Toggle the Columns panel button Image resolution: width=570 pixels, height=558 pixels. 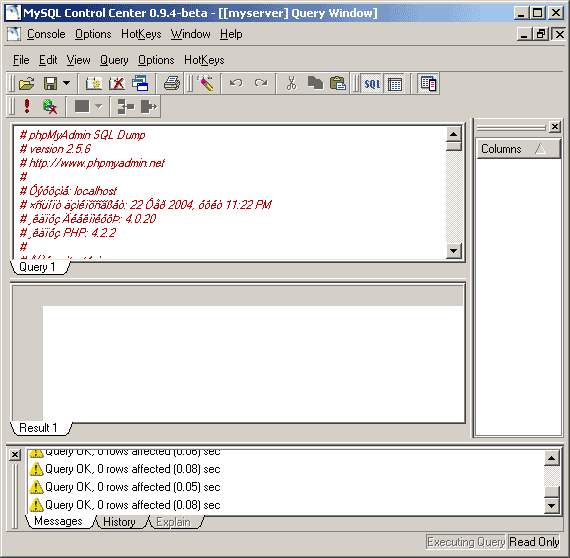pyautogui.click(x=428, y=84)
